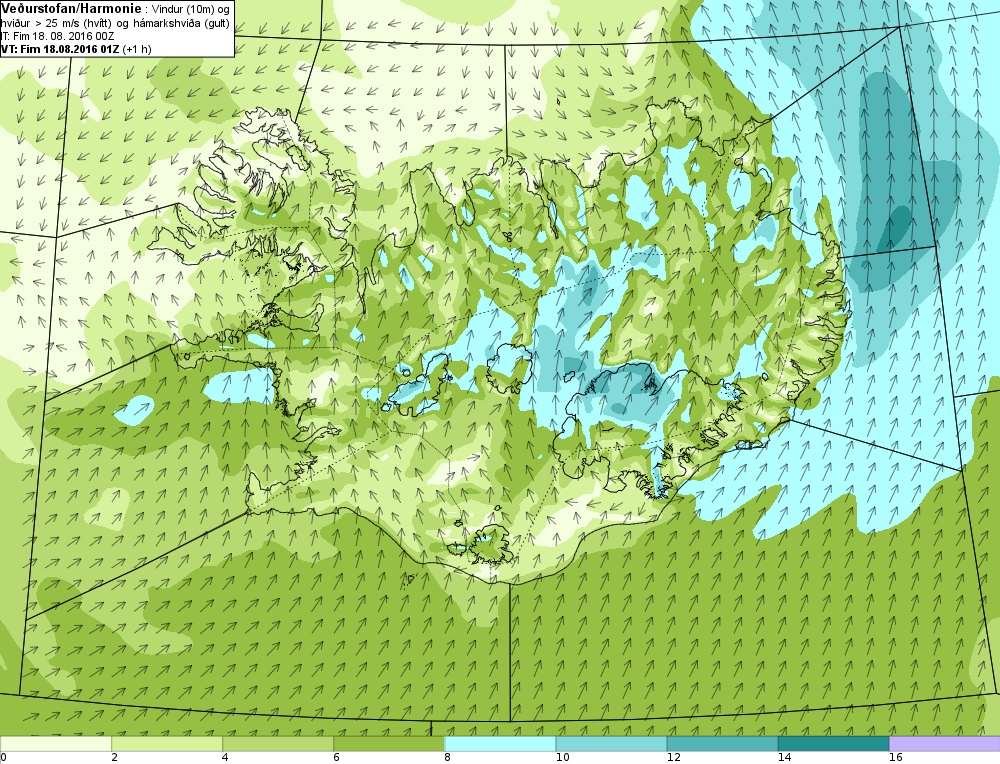Click the valid time "VT: Fim 18.08.2016 01Z"
Screen dimensions: 1000x764
tap(60, 49)
